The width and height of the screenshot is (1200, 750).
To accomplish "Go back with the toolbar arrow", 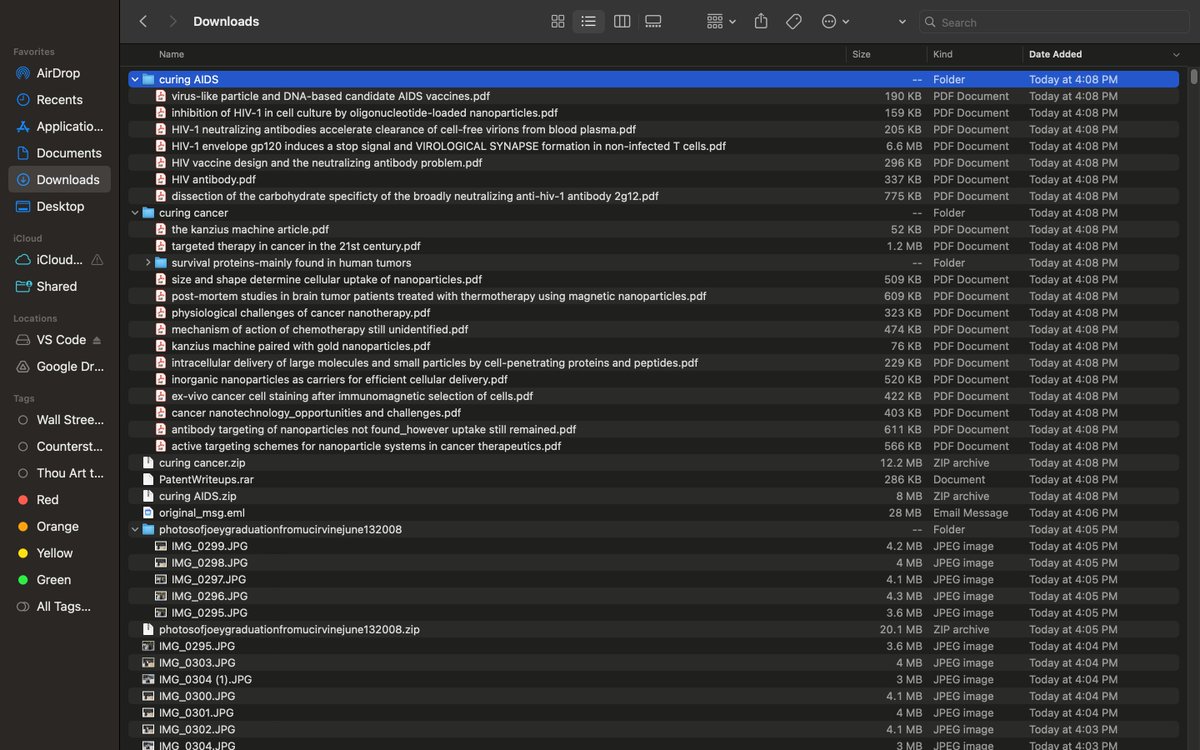I will click(x=143, y=21).
